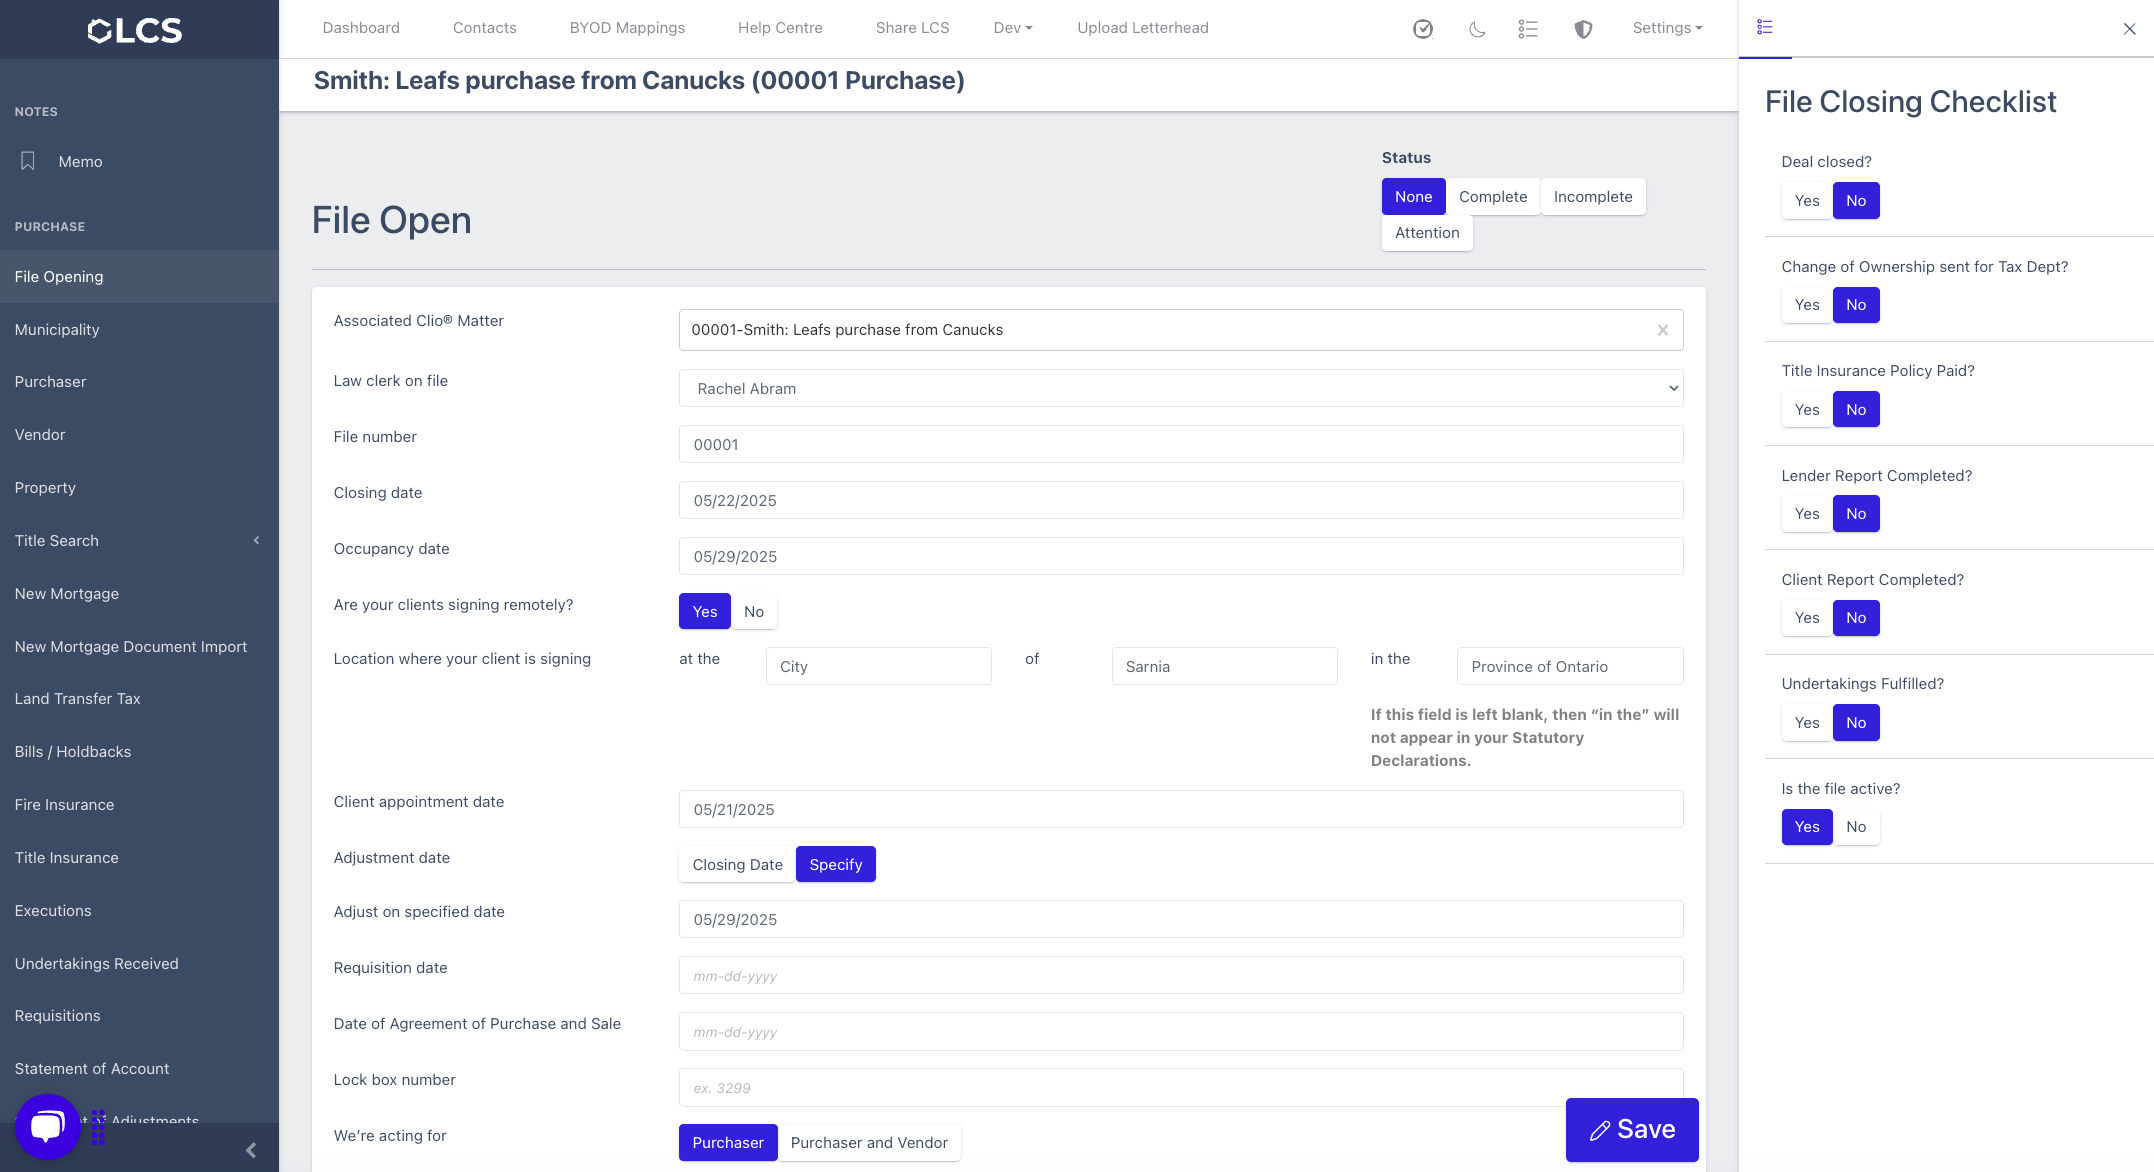Open Land Transfer Tax in the sidebar
The height and width of the screenshot is (1172, 2154).
[78, 699]
